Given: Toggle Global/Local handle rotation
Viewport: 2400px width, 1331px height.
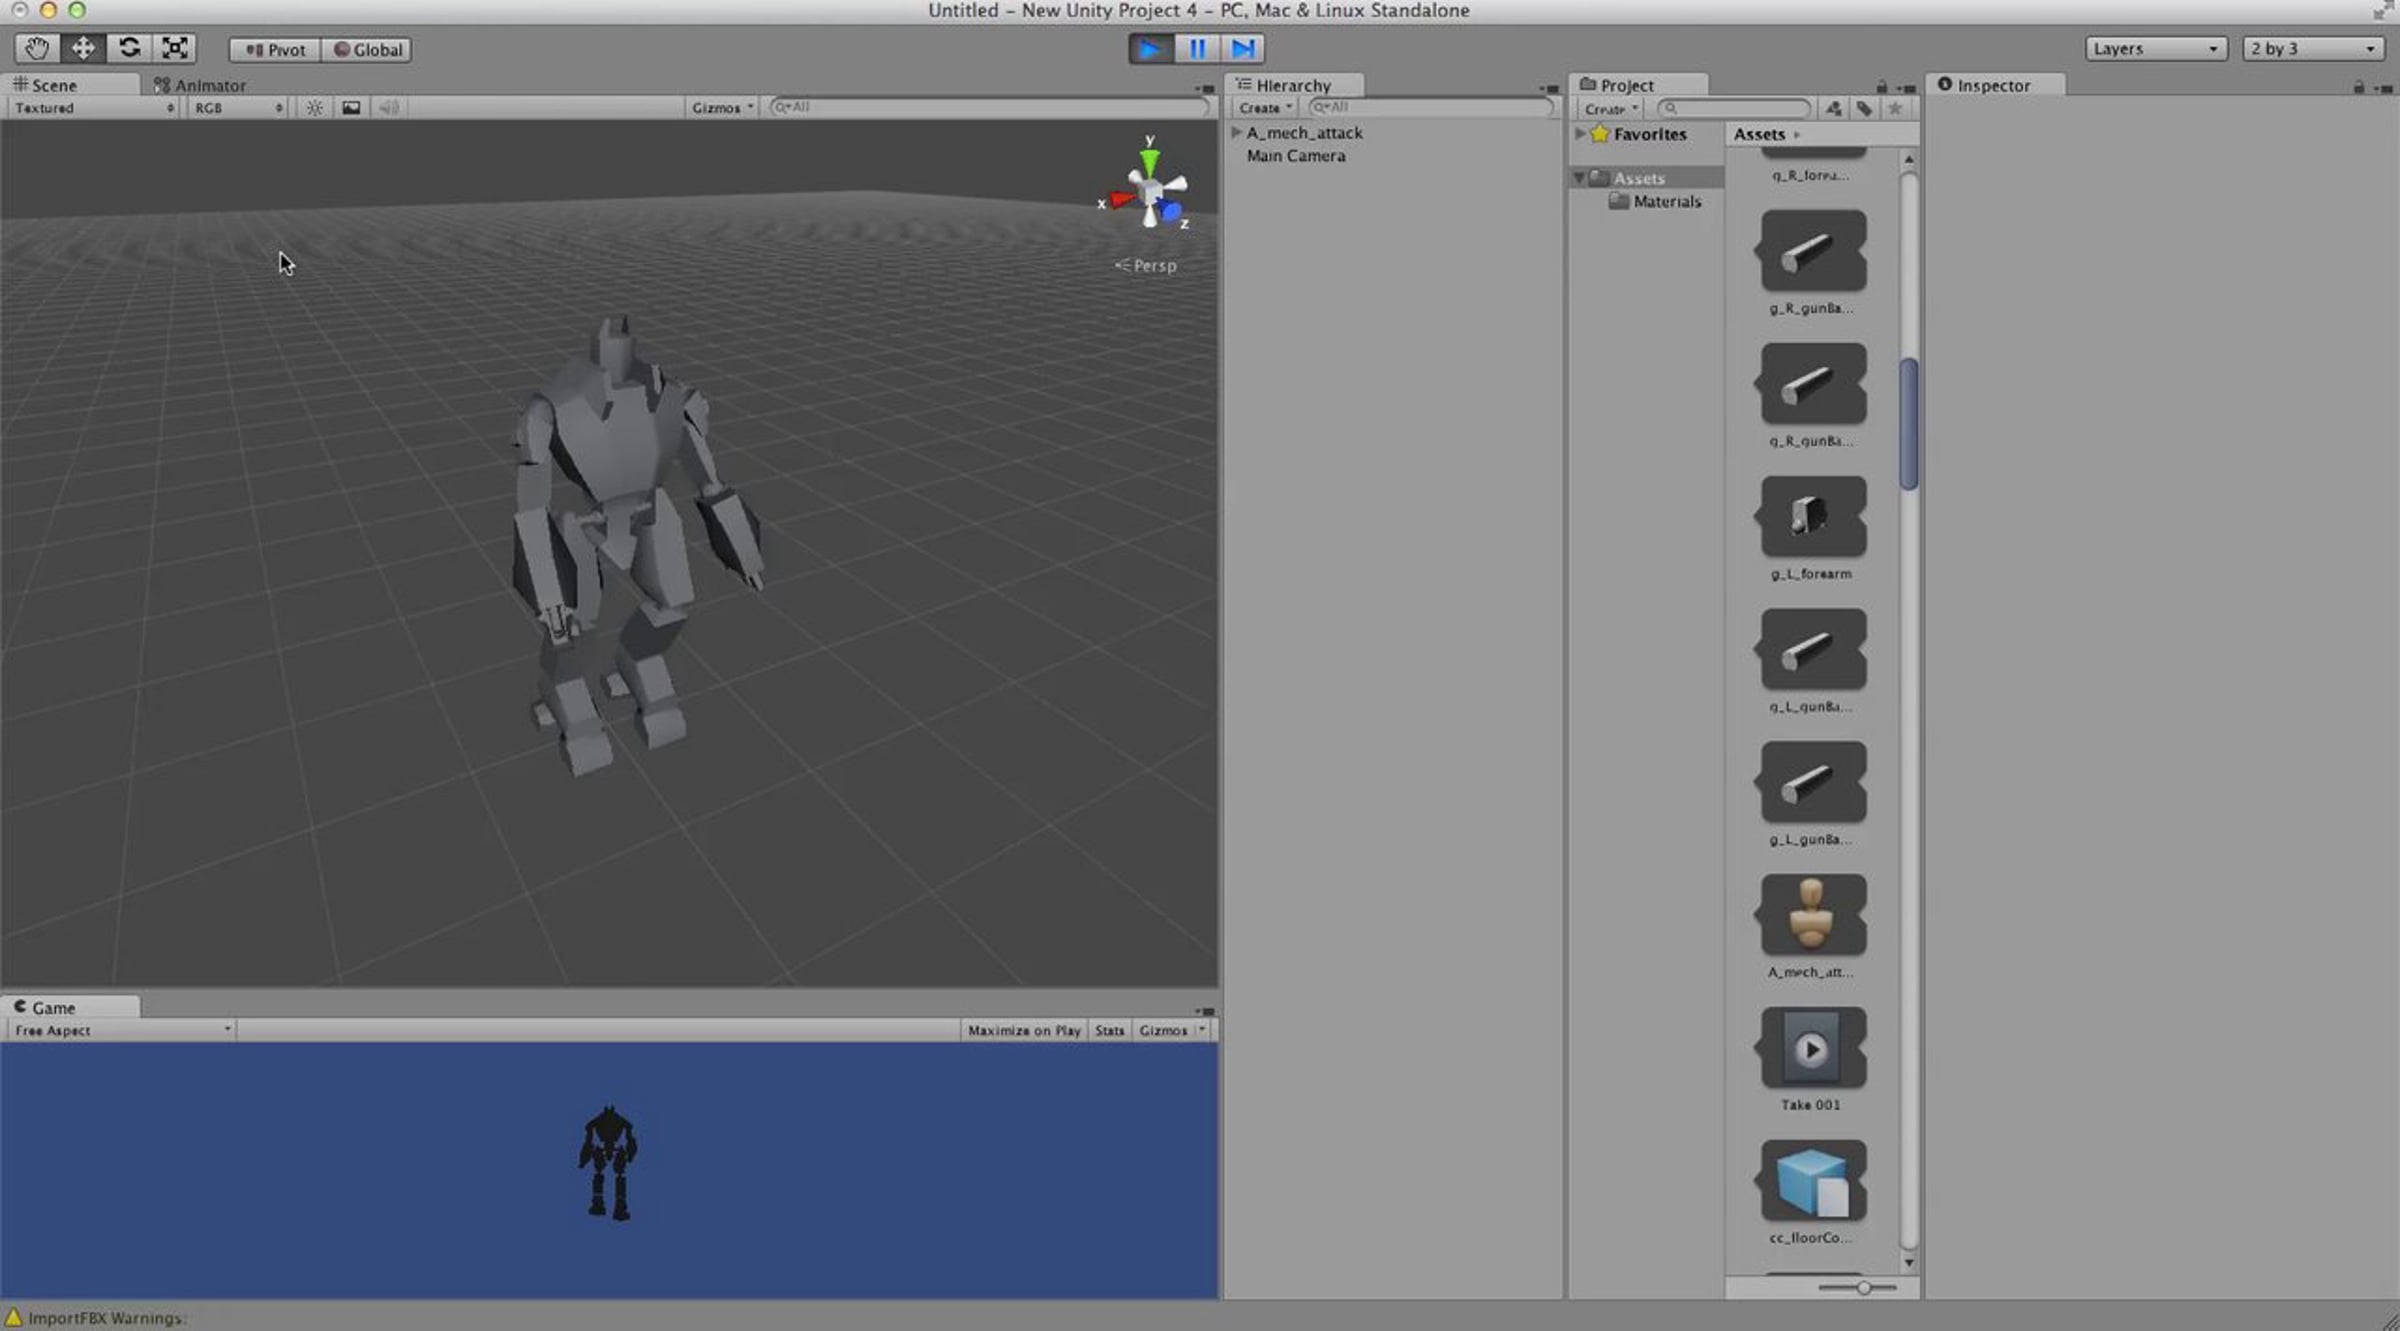Looking at the screenshot, I should (x=367, y=50).
